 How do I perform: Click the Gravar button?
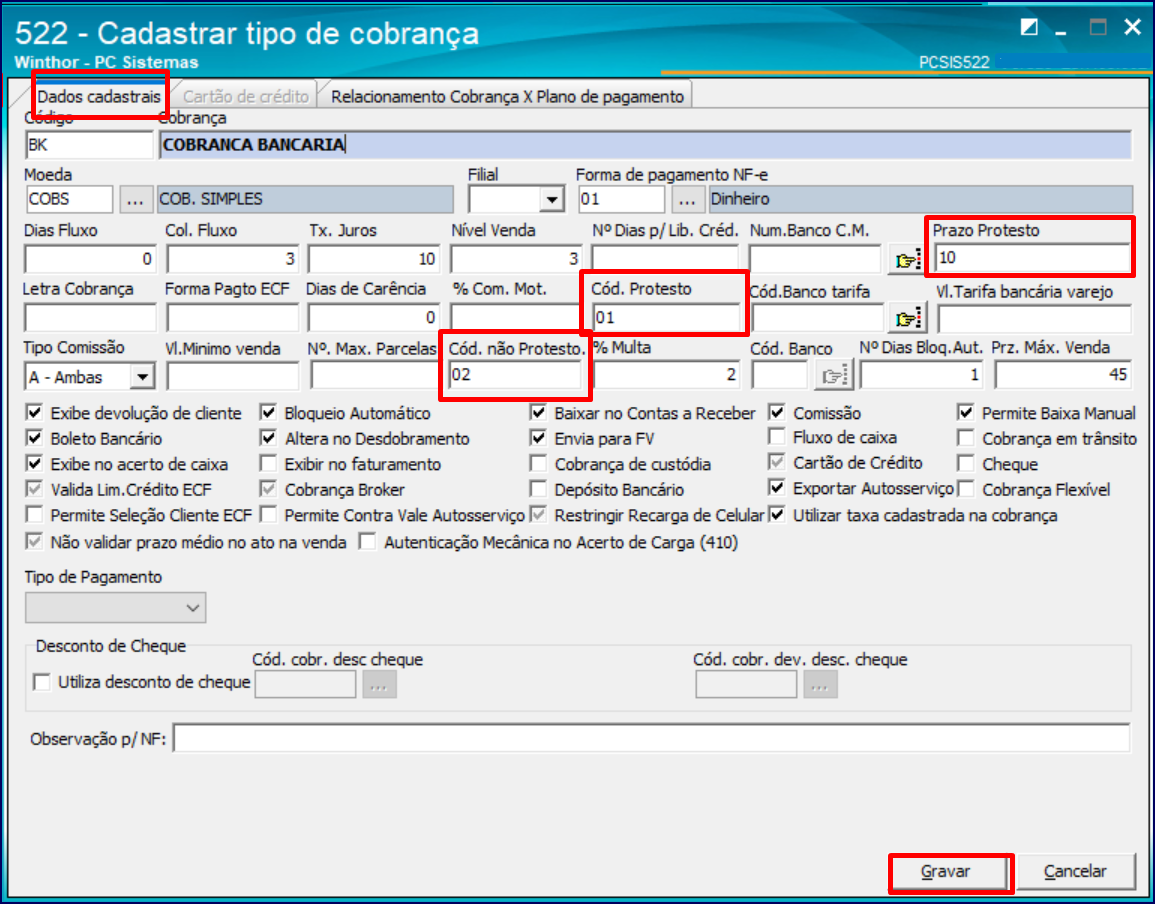(945, 872)
